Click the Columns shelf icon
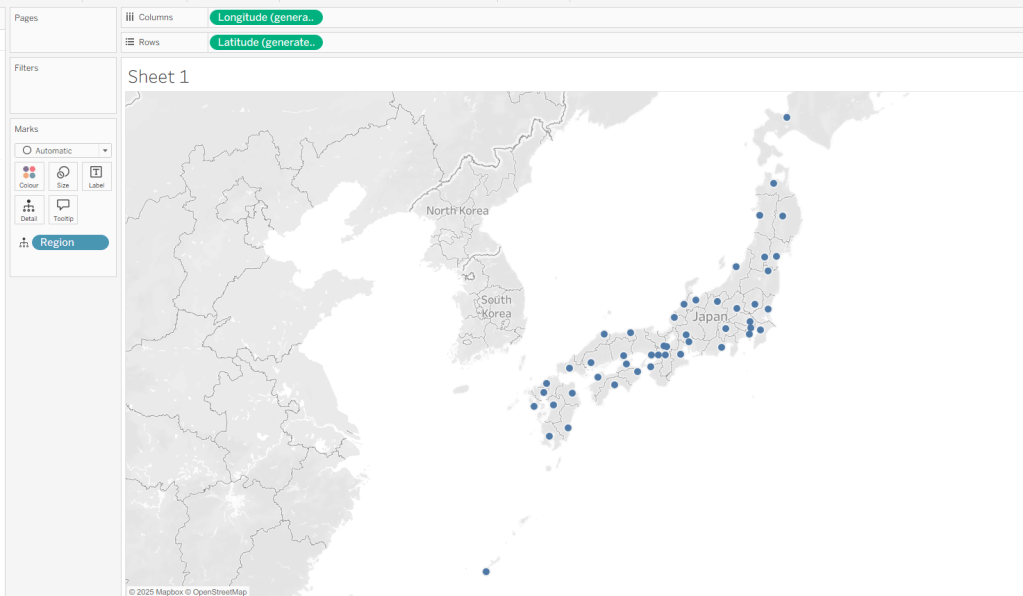 click(x=130, y=17)
